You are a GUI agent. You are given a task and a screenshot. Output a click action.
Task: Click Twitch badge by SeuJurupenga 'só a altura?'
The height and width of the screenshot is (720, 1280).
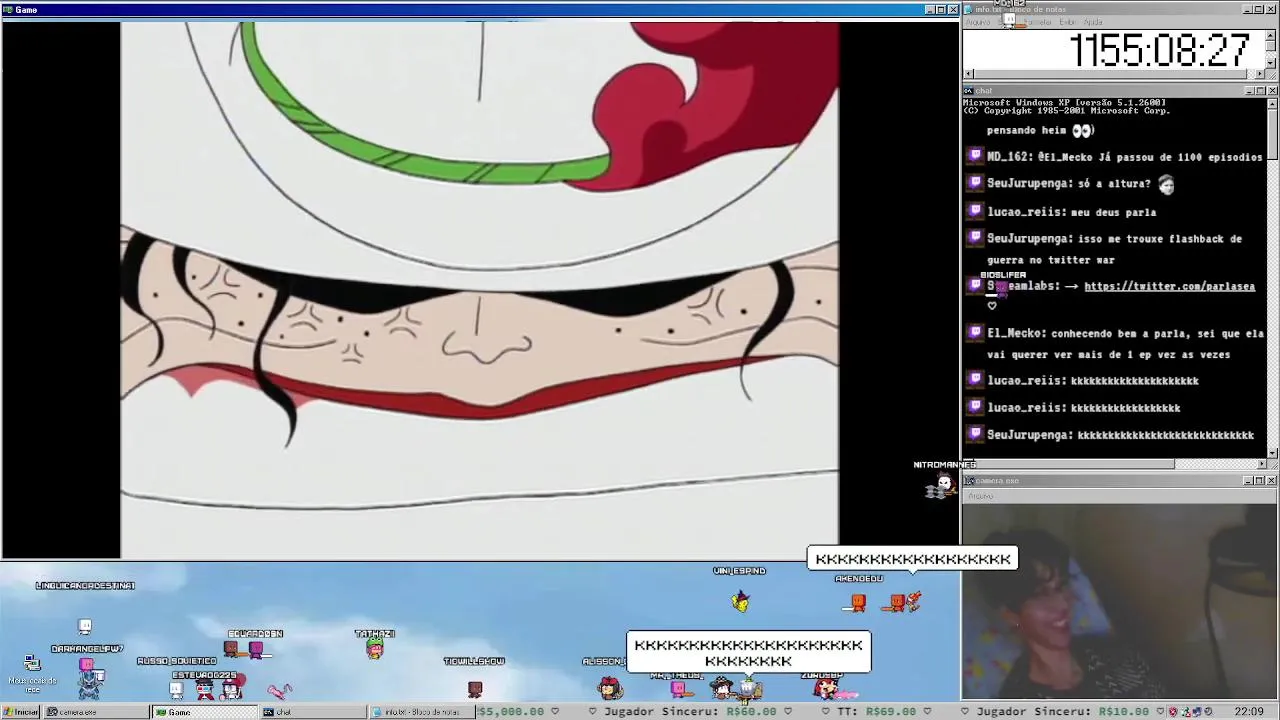click(x=976, y=183)
